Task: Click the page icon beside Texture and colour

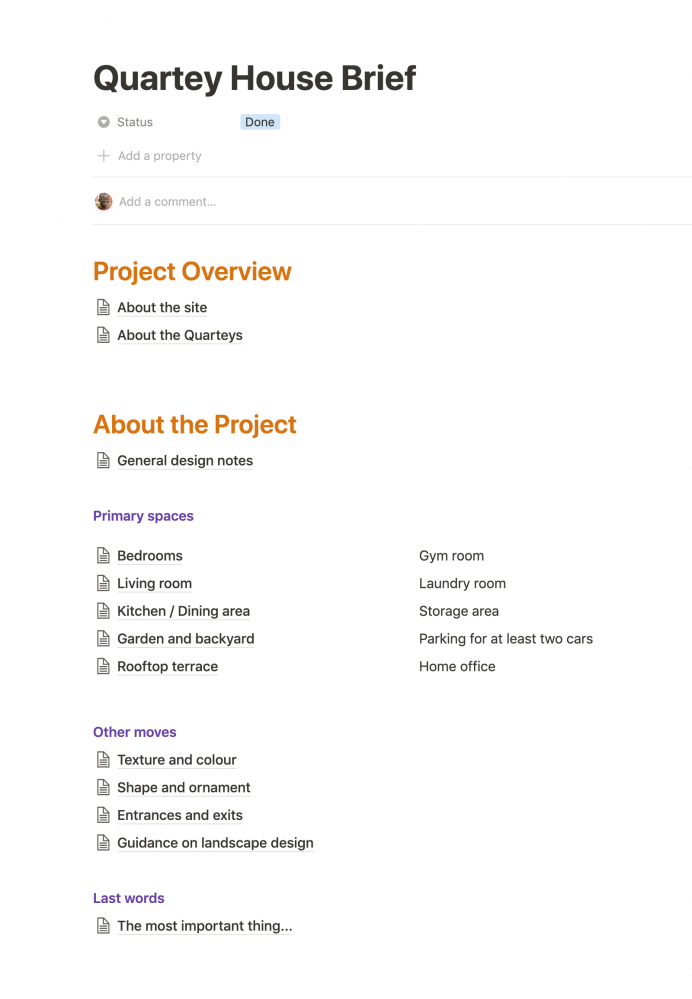Action: (x=102, y=760)
